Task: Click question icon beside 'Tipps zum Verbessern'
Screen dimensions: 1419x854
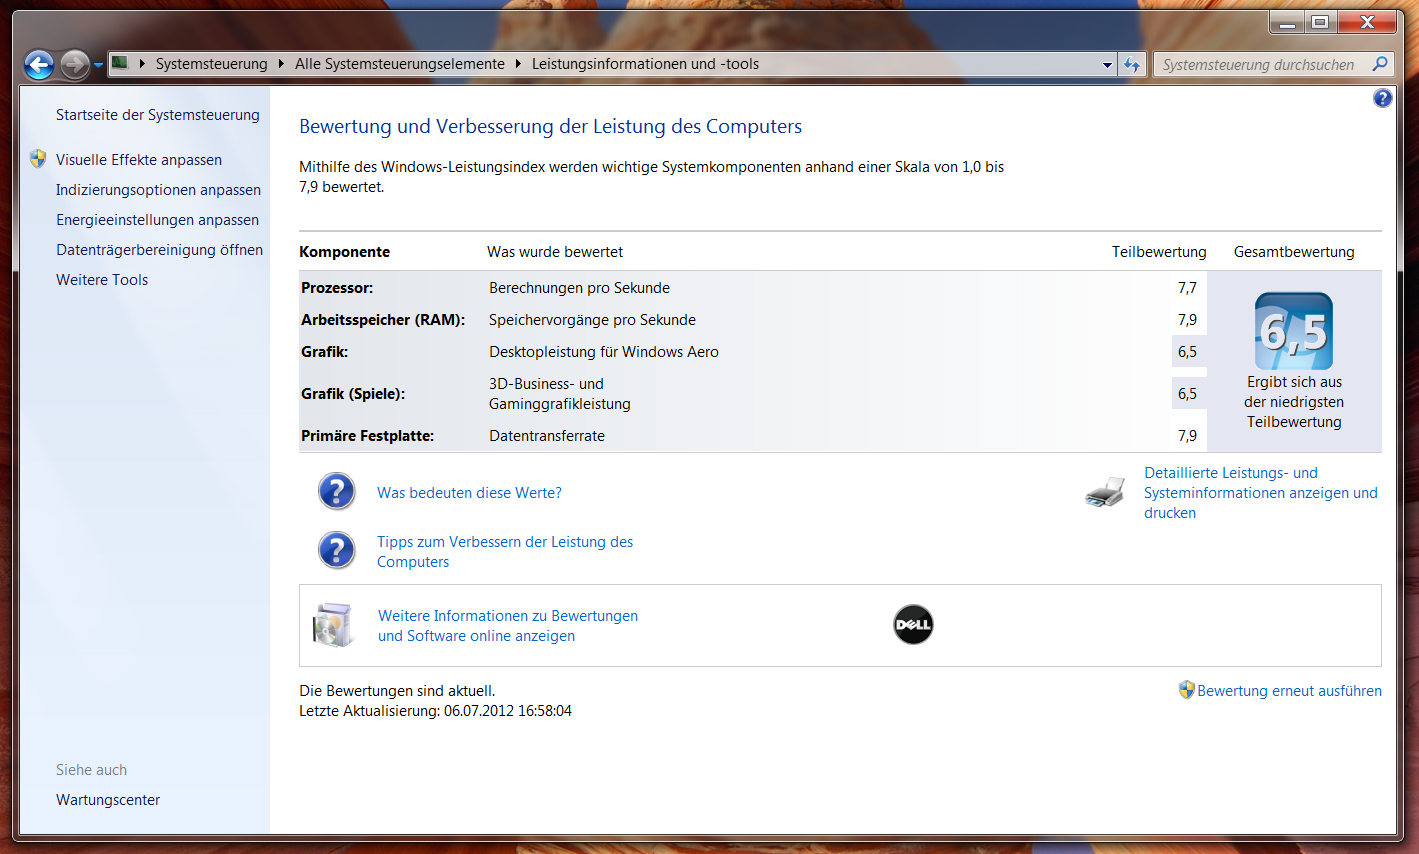Action: (x=337, y=551)
